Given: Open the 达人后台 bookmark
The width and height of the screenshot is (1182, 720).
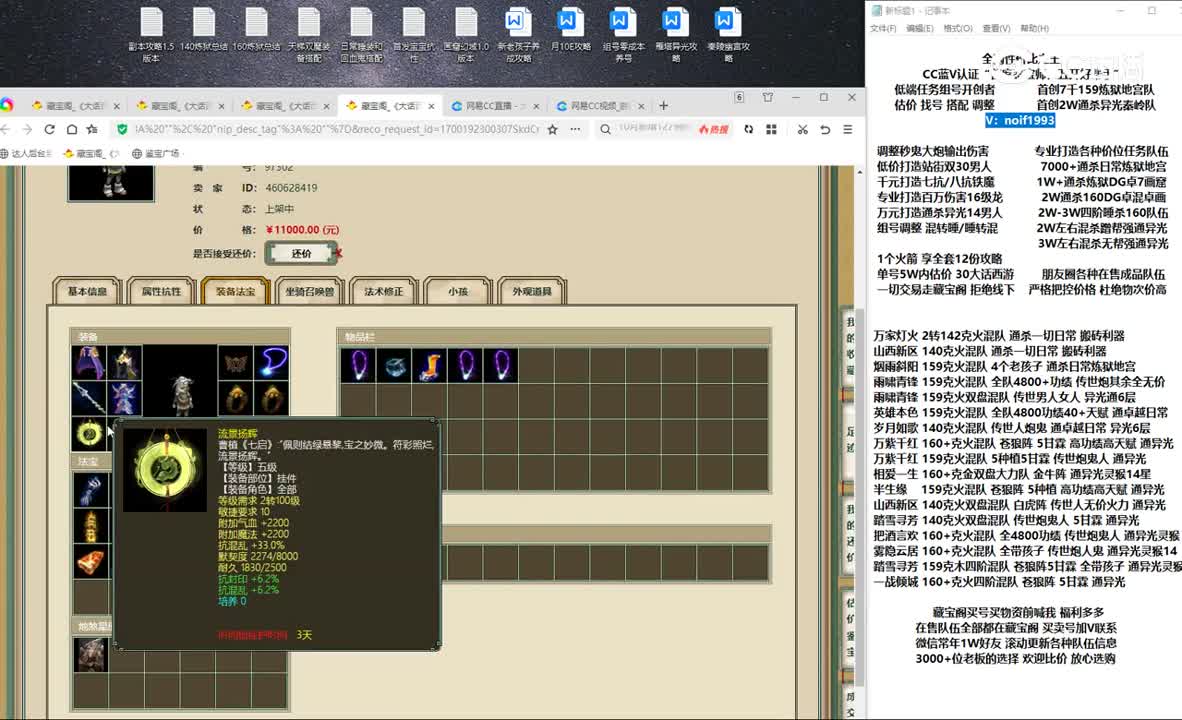Looking at the screenshot, I should coord(26,153).
